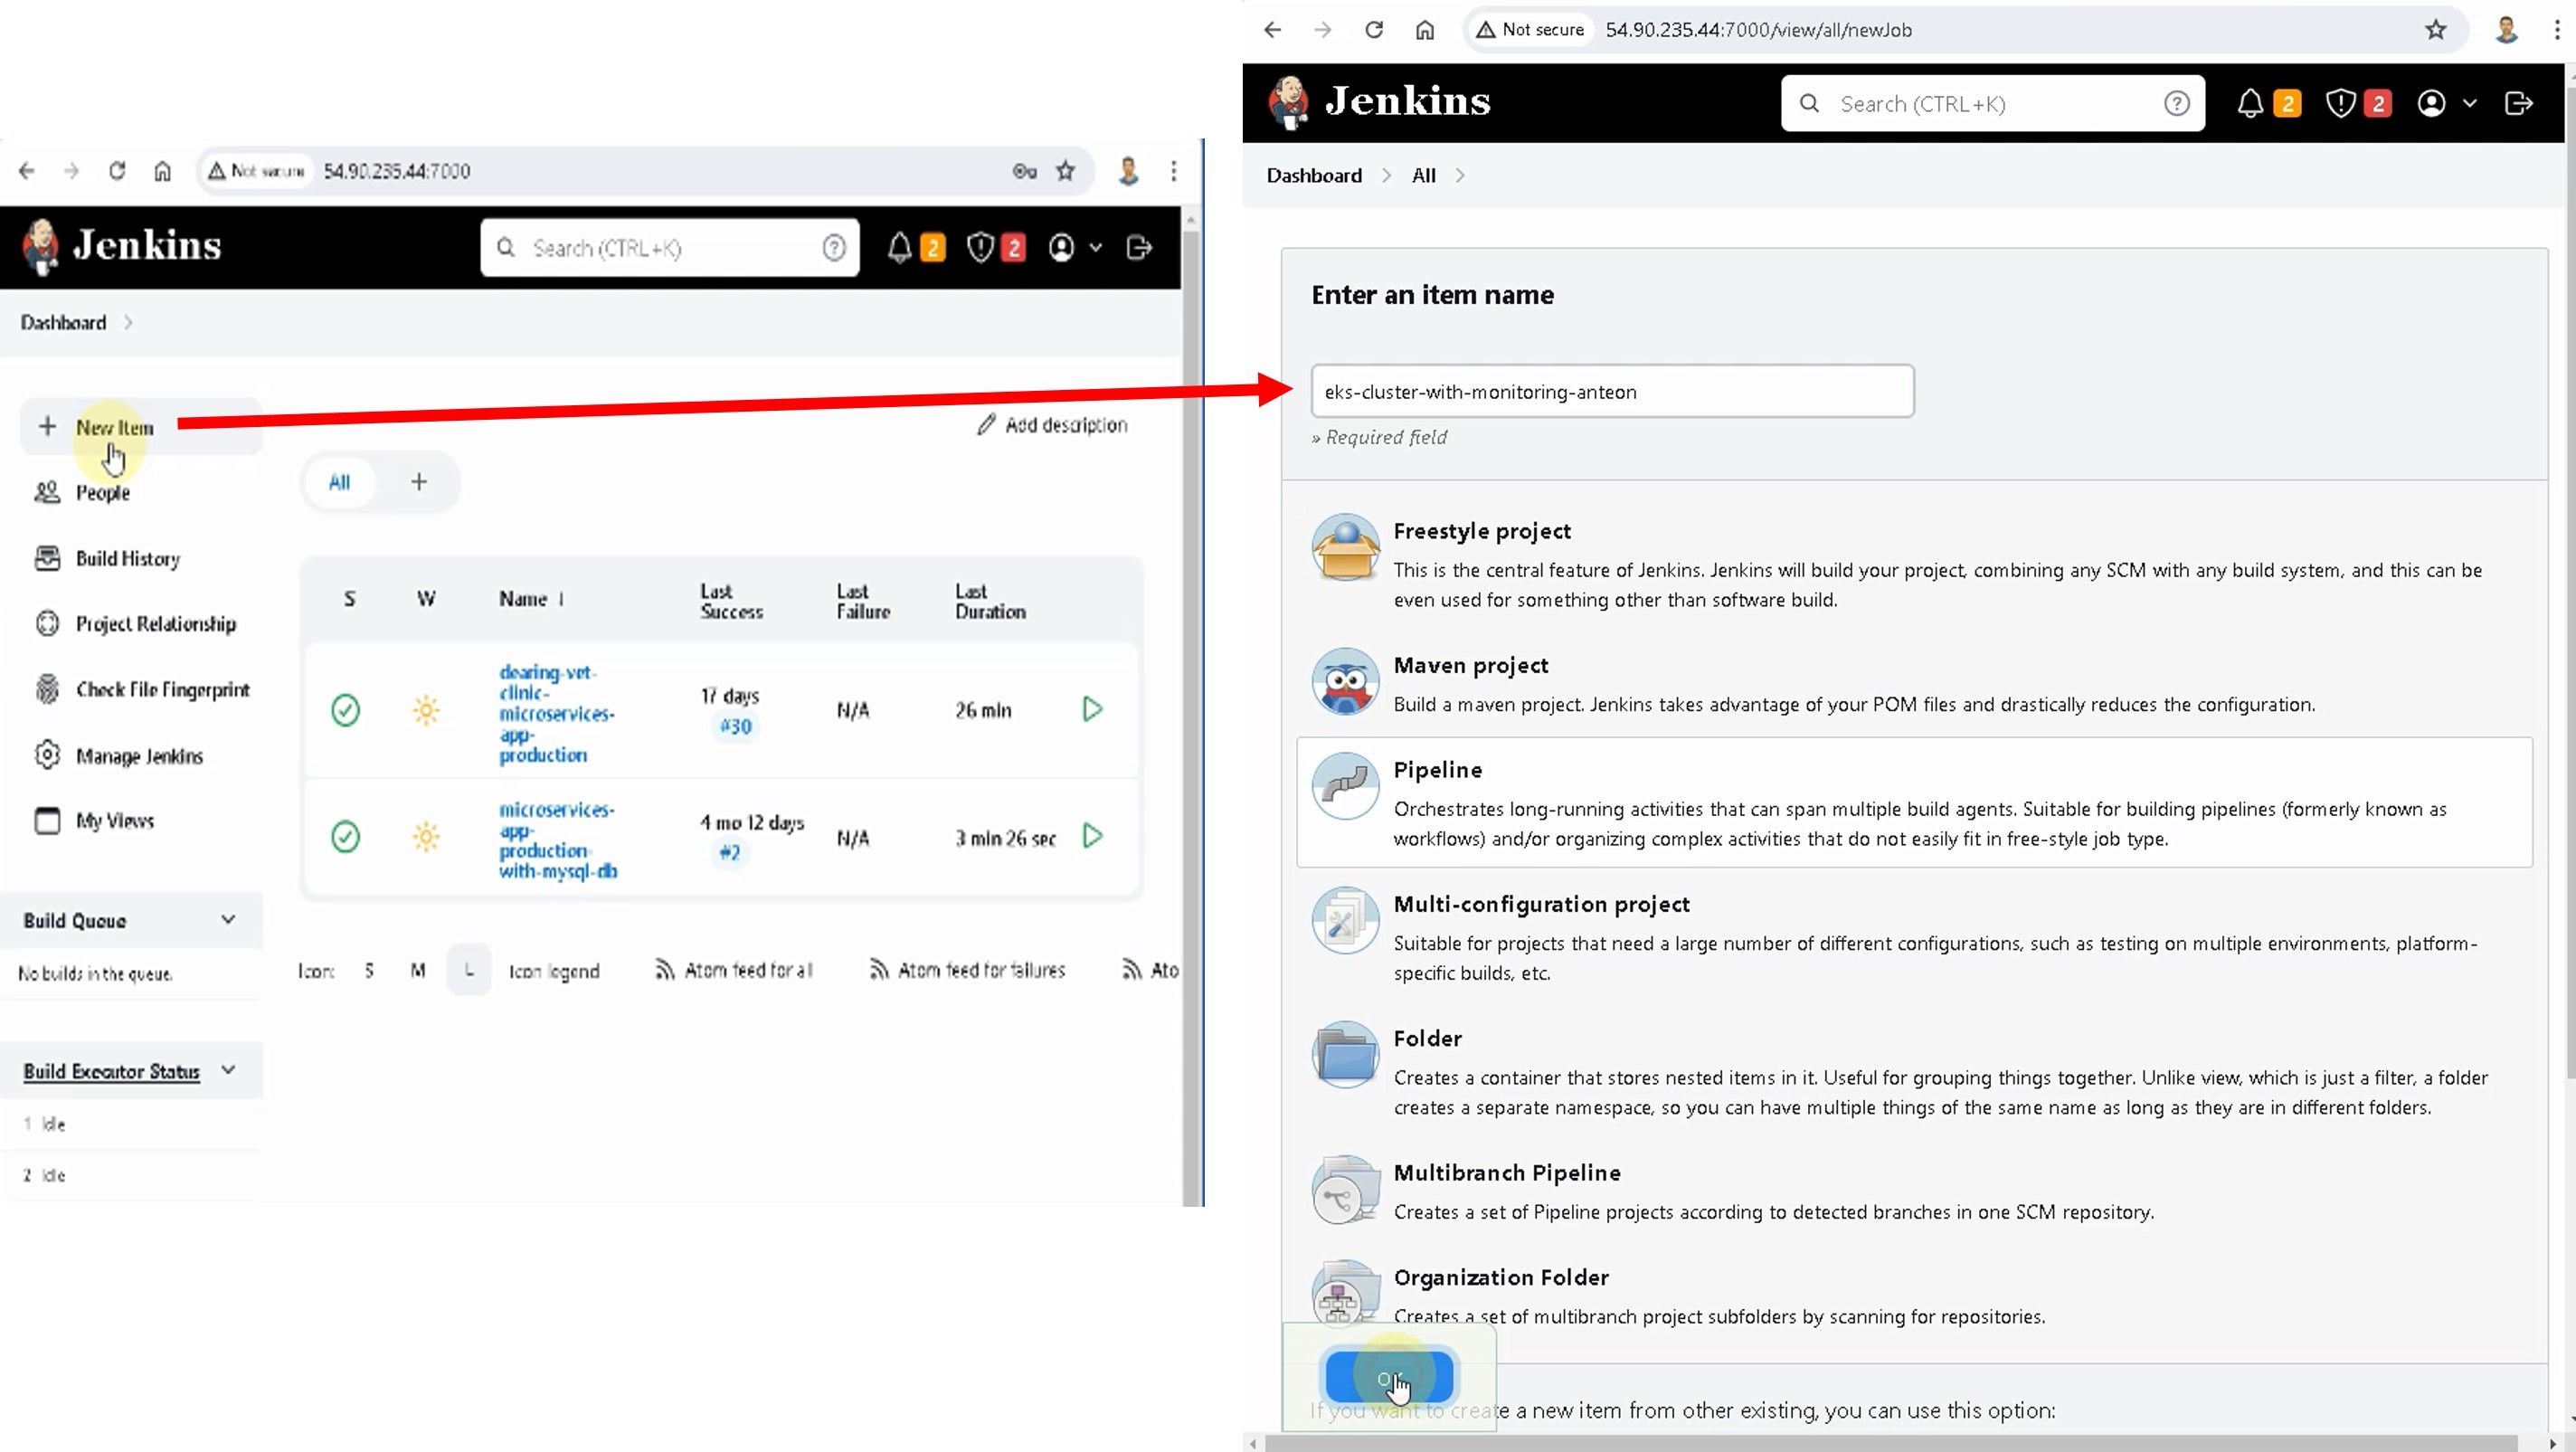Collapse the Build Executor Status panel
This screenshot has height=1452, width=2576.
228,1070
